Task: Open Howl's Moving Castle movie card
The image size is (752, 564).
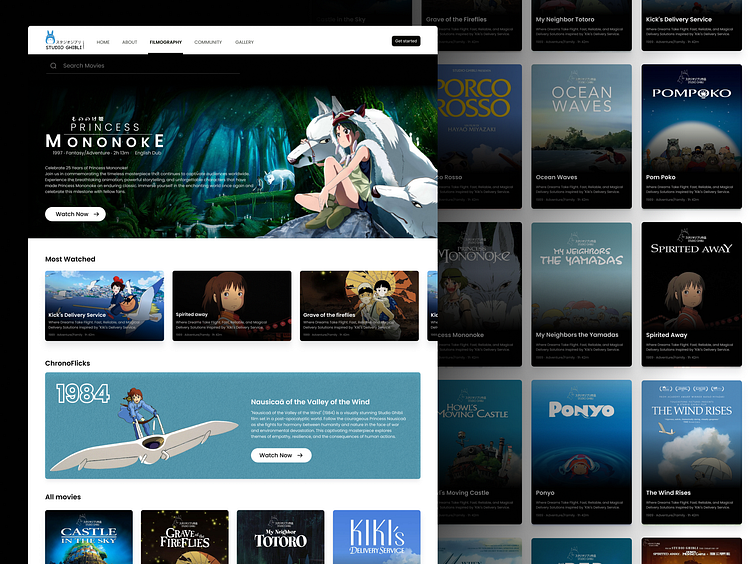Action: click(x=480, y=452)
